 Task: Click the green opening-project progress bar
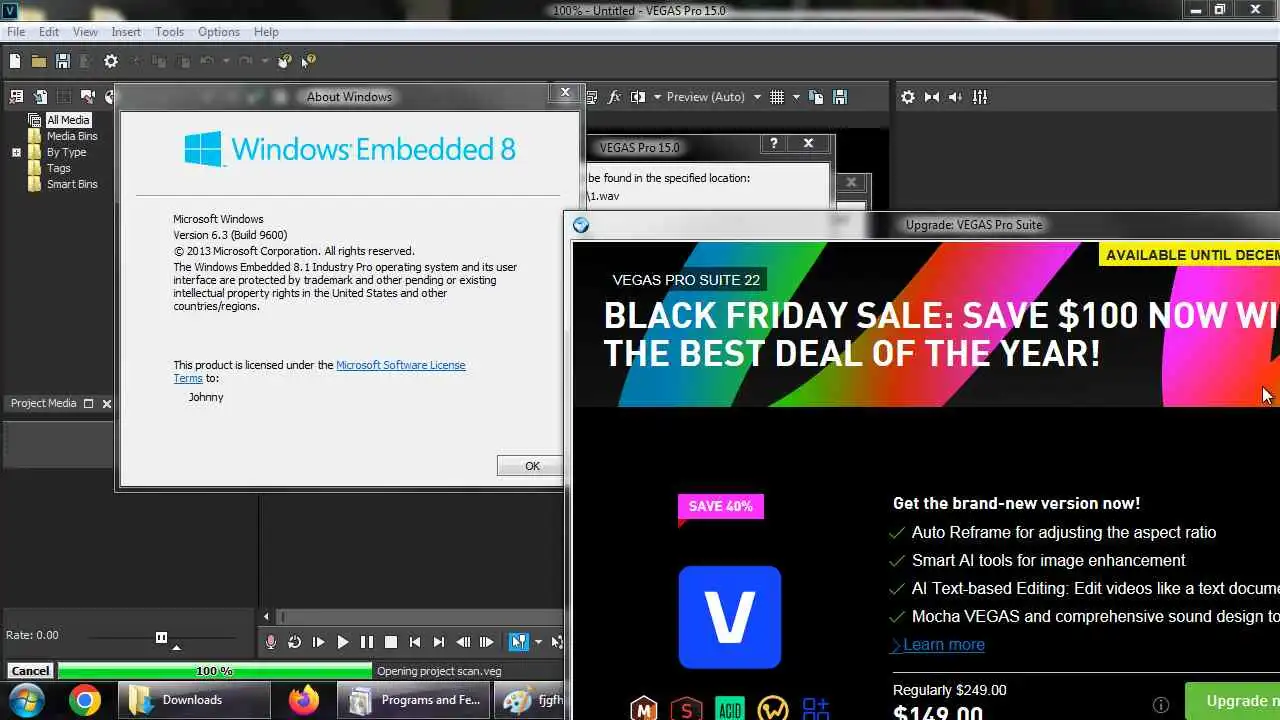coord(215,671)
